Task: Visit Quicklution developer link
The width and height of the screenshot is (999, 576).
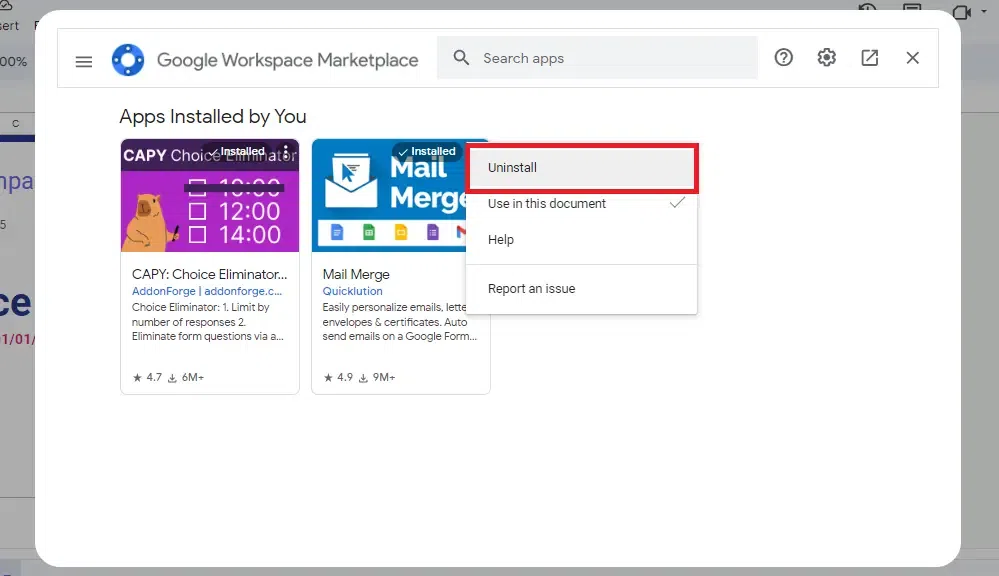Action: tap(352, 291)
